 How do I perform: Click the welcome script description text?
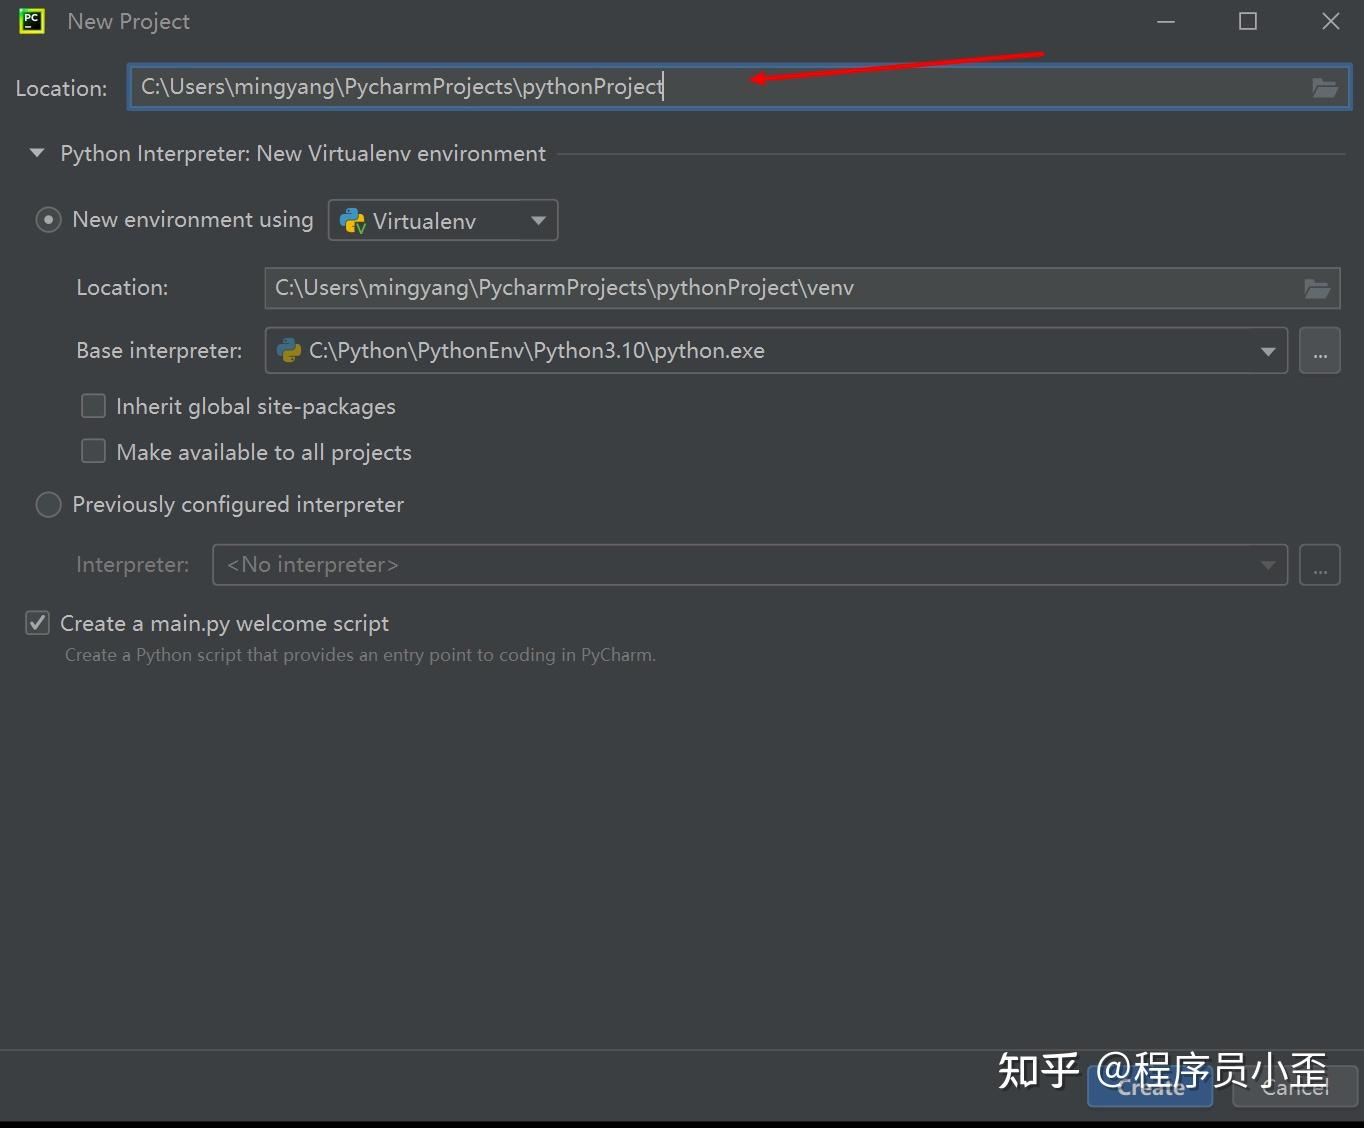coord(360,656)
